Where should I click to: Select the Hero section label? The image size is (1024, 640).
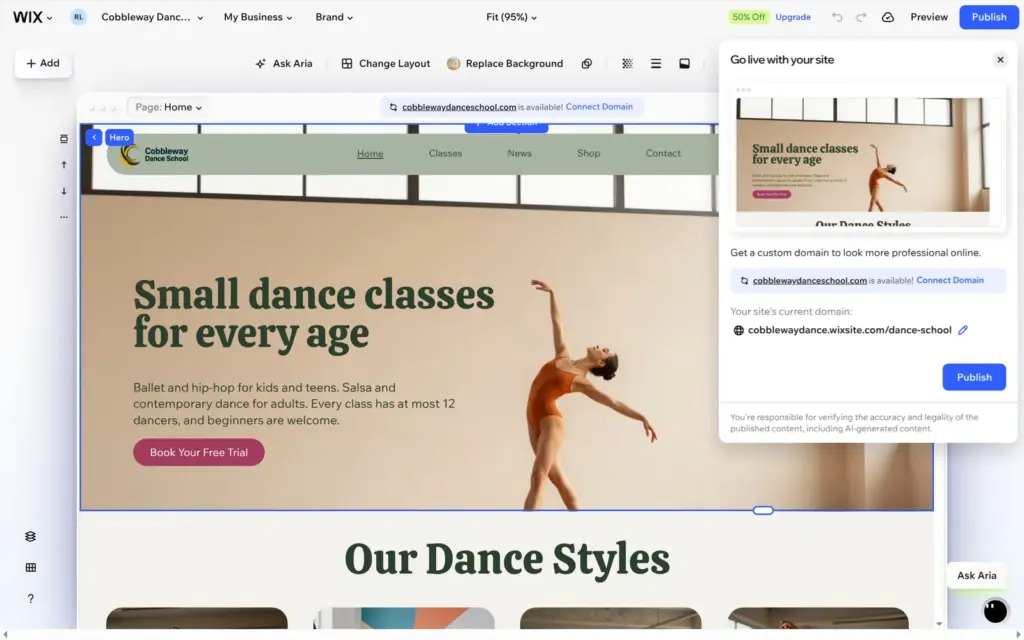(119, 138)
